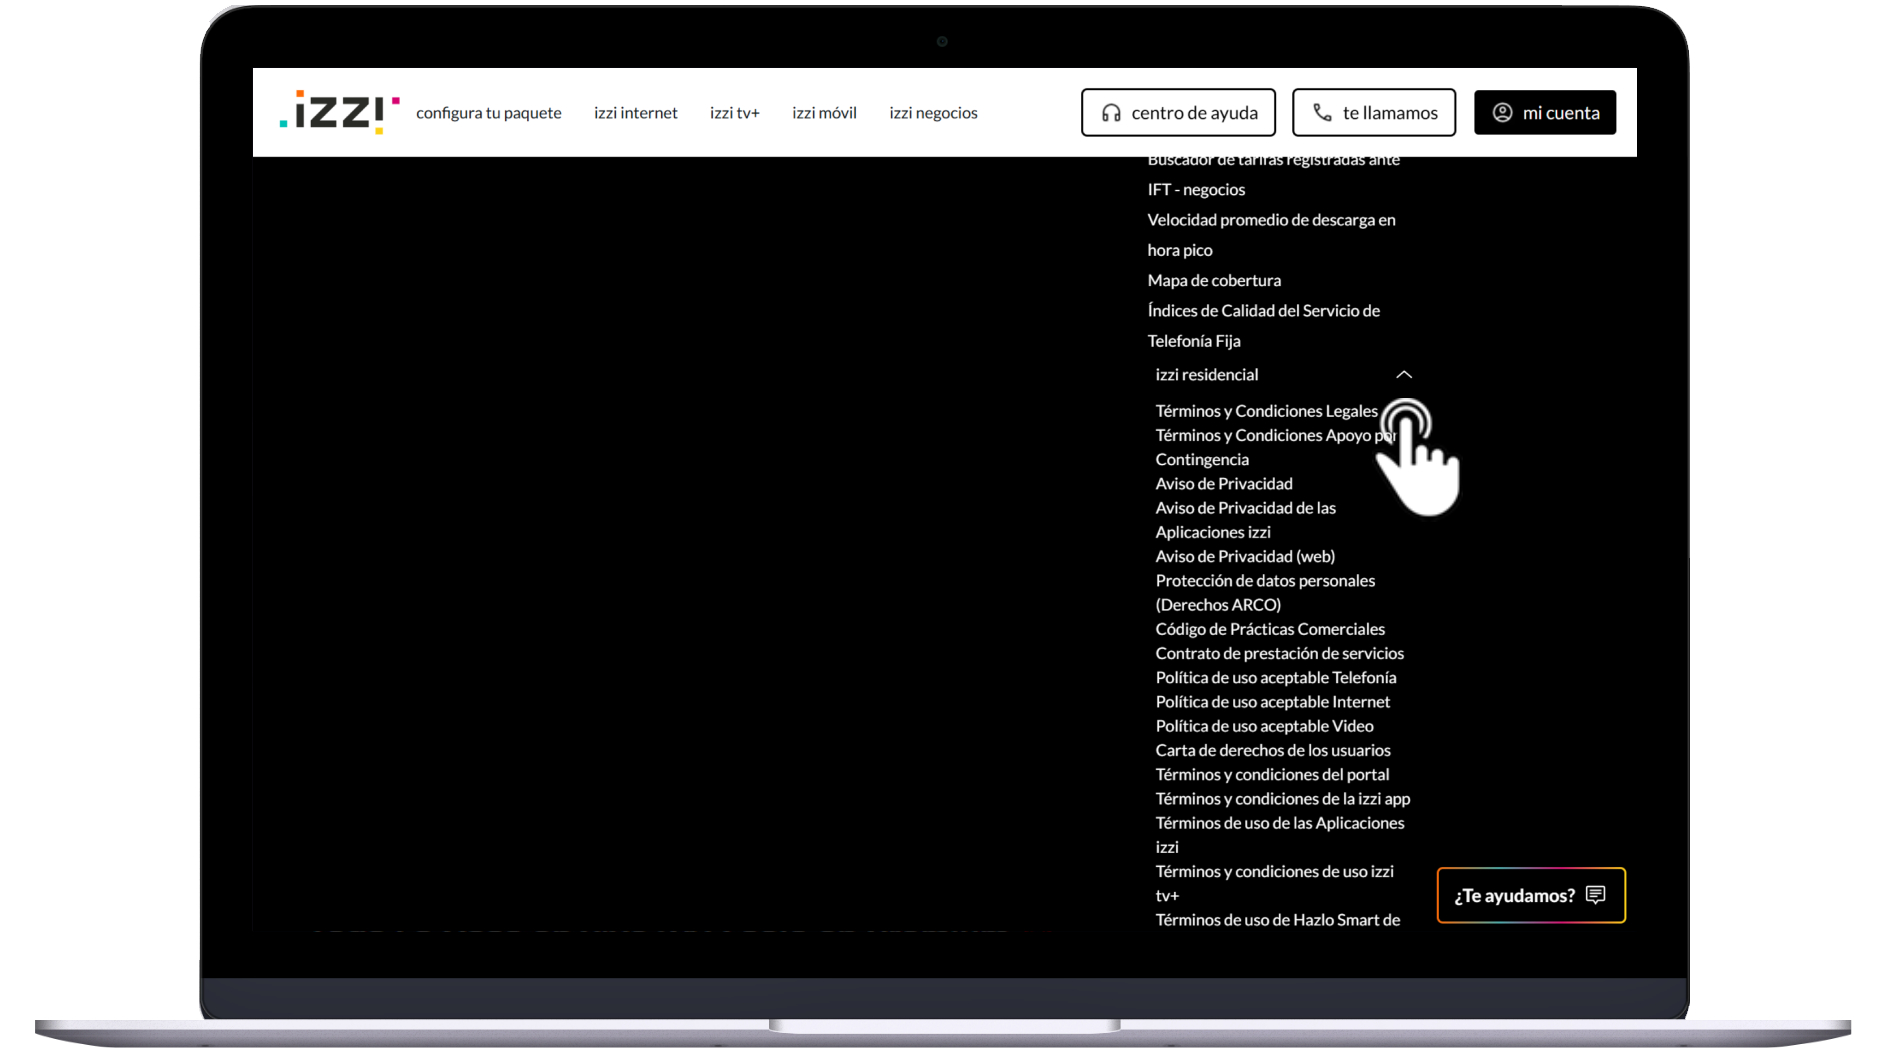Open izzi móvil menu item

(824, 113)
